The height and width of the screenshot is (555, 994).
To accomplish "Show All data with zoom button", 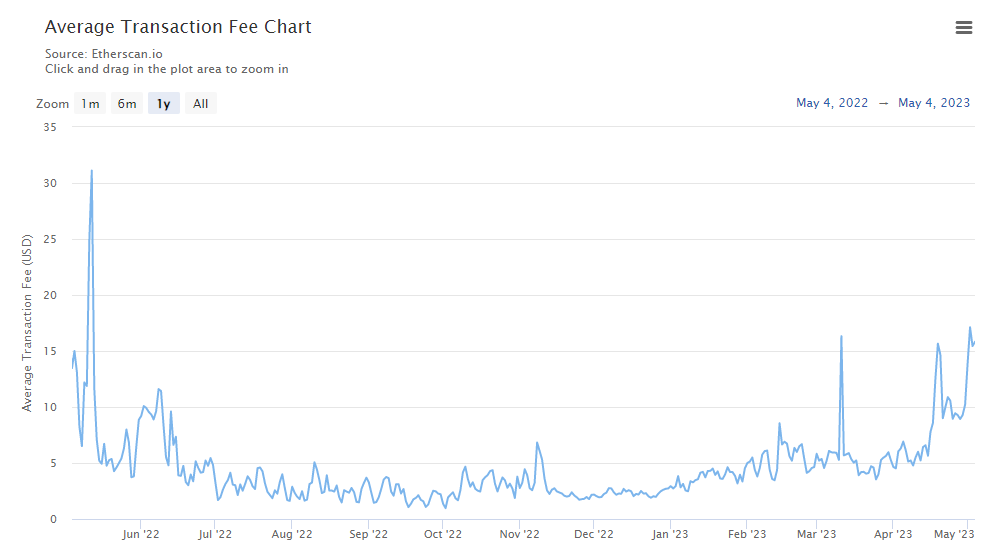I will click(x=201, y=104).
